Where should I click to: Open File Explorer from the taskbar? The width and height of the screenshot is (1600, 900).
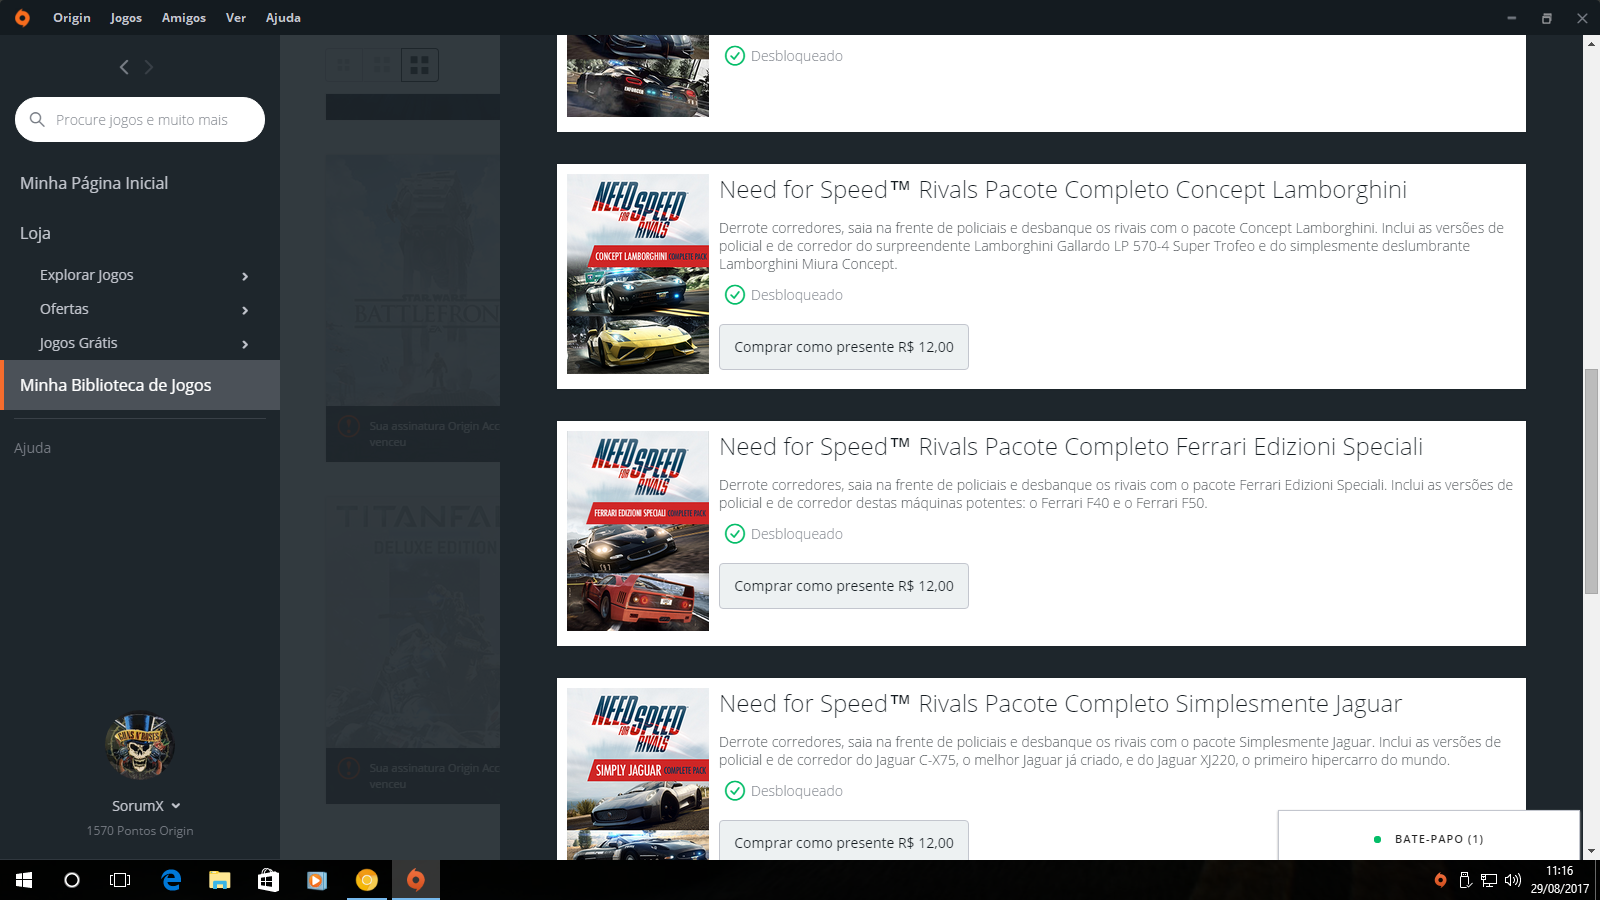tap(219, 880)
